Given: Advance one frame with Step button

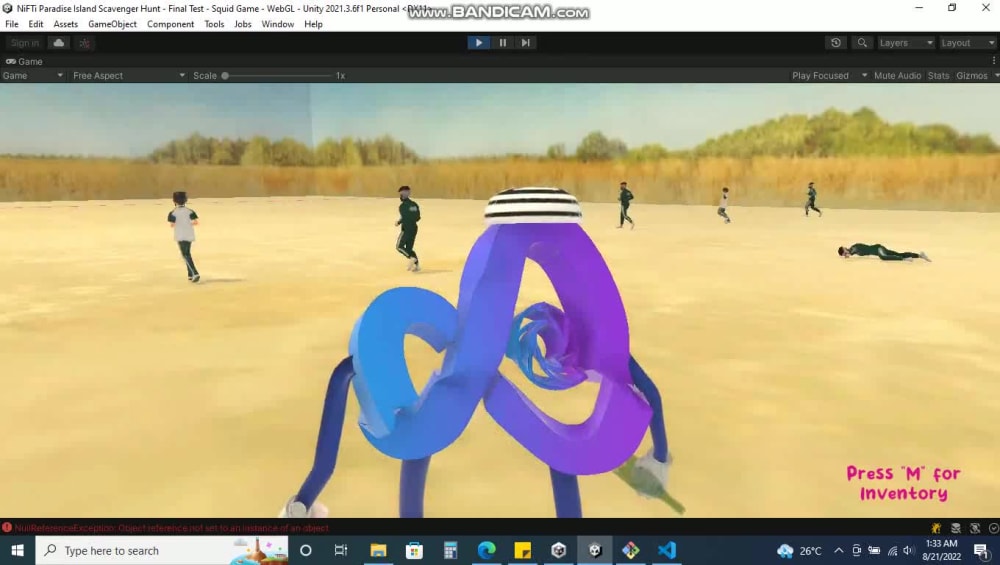Looking at the screenshot, I should coord(526,43).
